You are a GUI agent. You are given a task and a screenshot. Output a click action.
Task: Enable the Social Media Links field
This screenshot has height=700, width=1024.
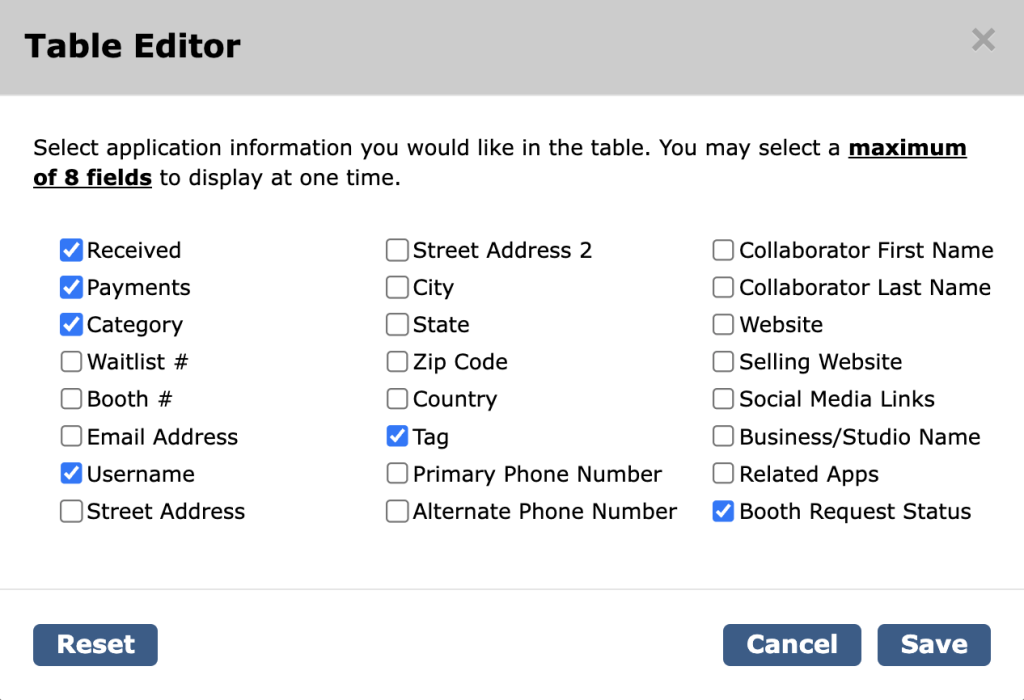pyautogui.click(x=723, y=399)
